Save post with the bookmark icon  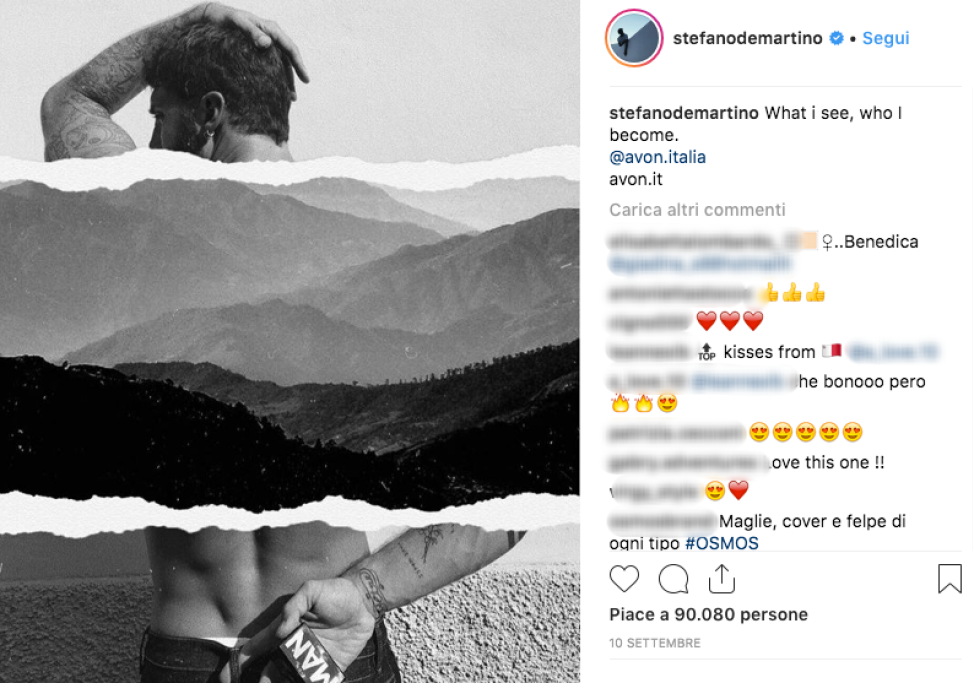point(949,578)
